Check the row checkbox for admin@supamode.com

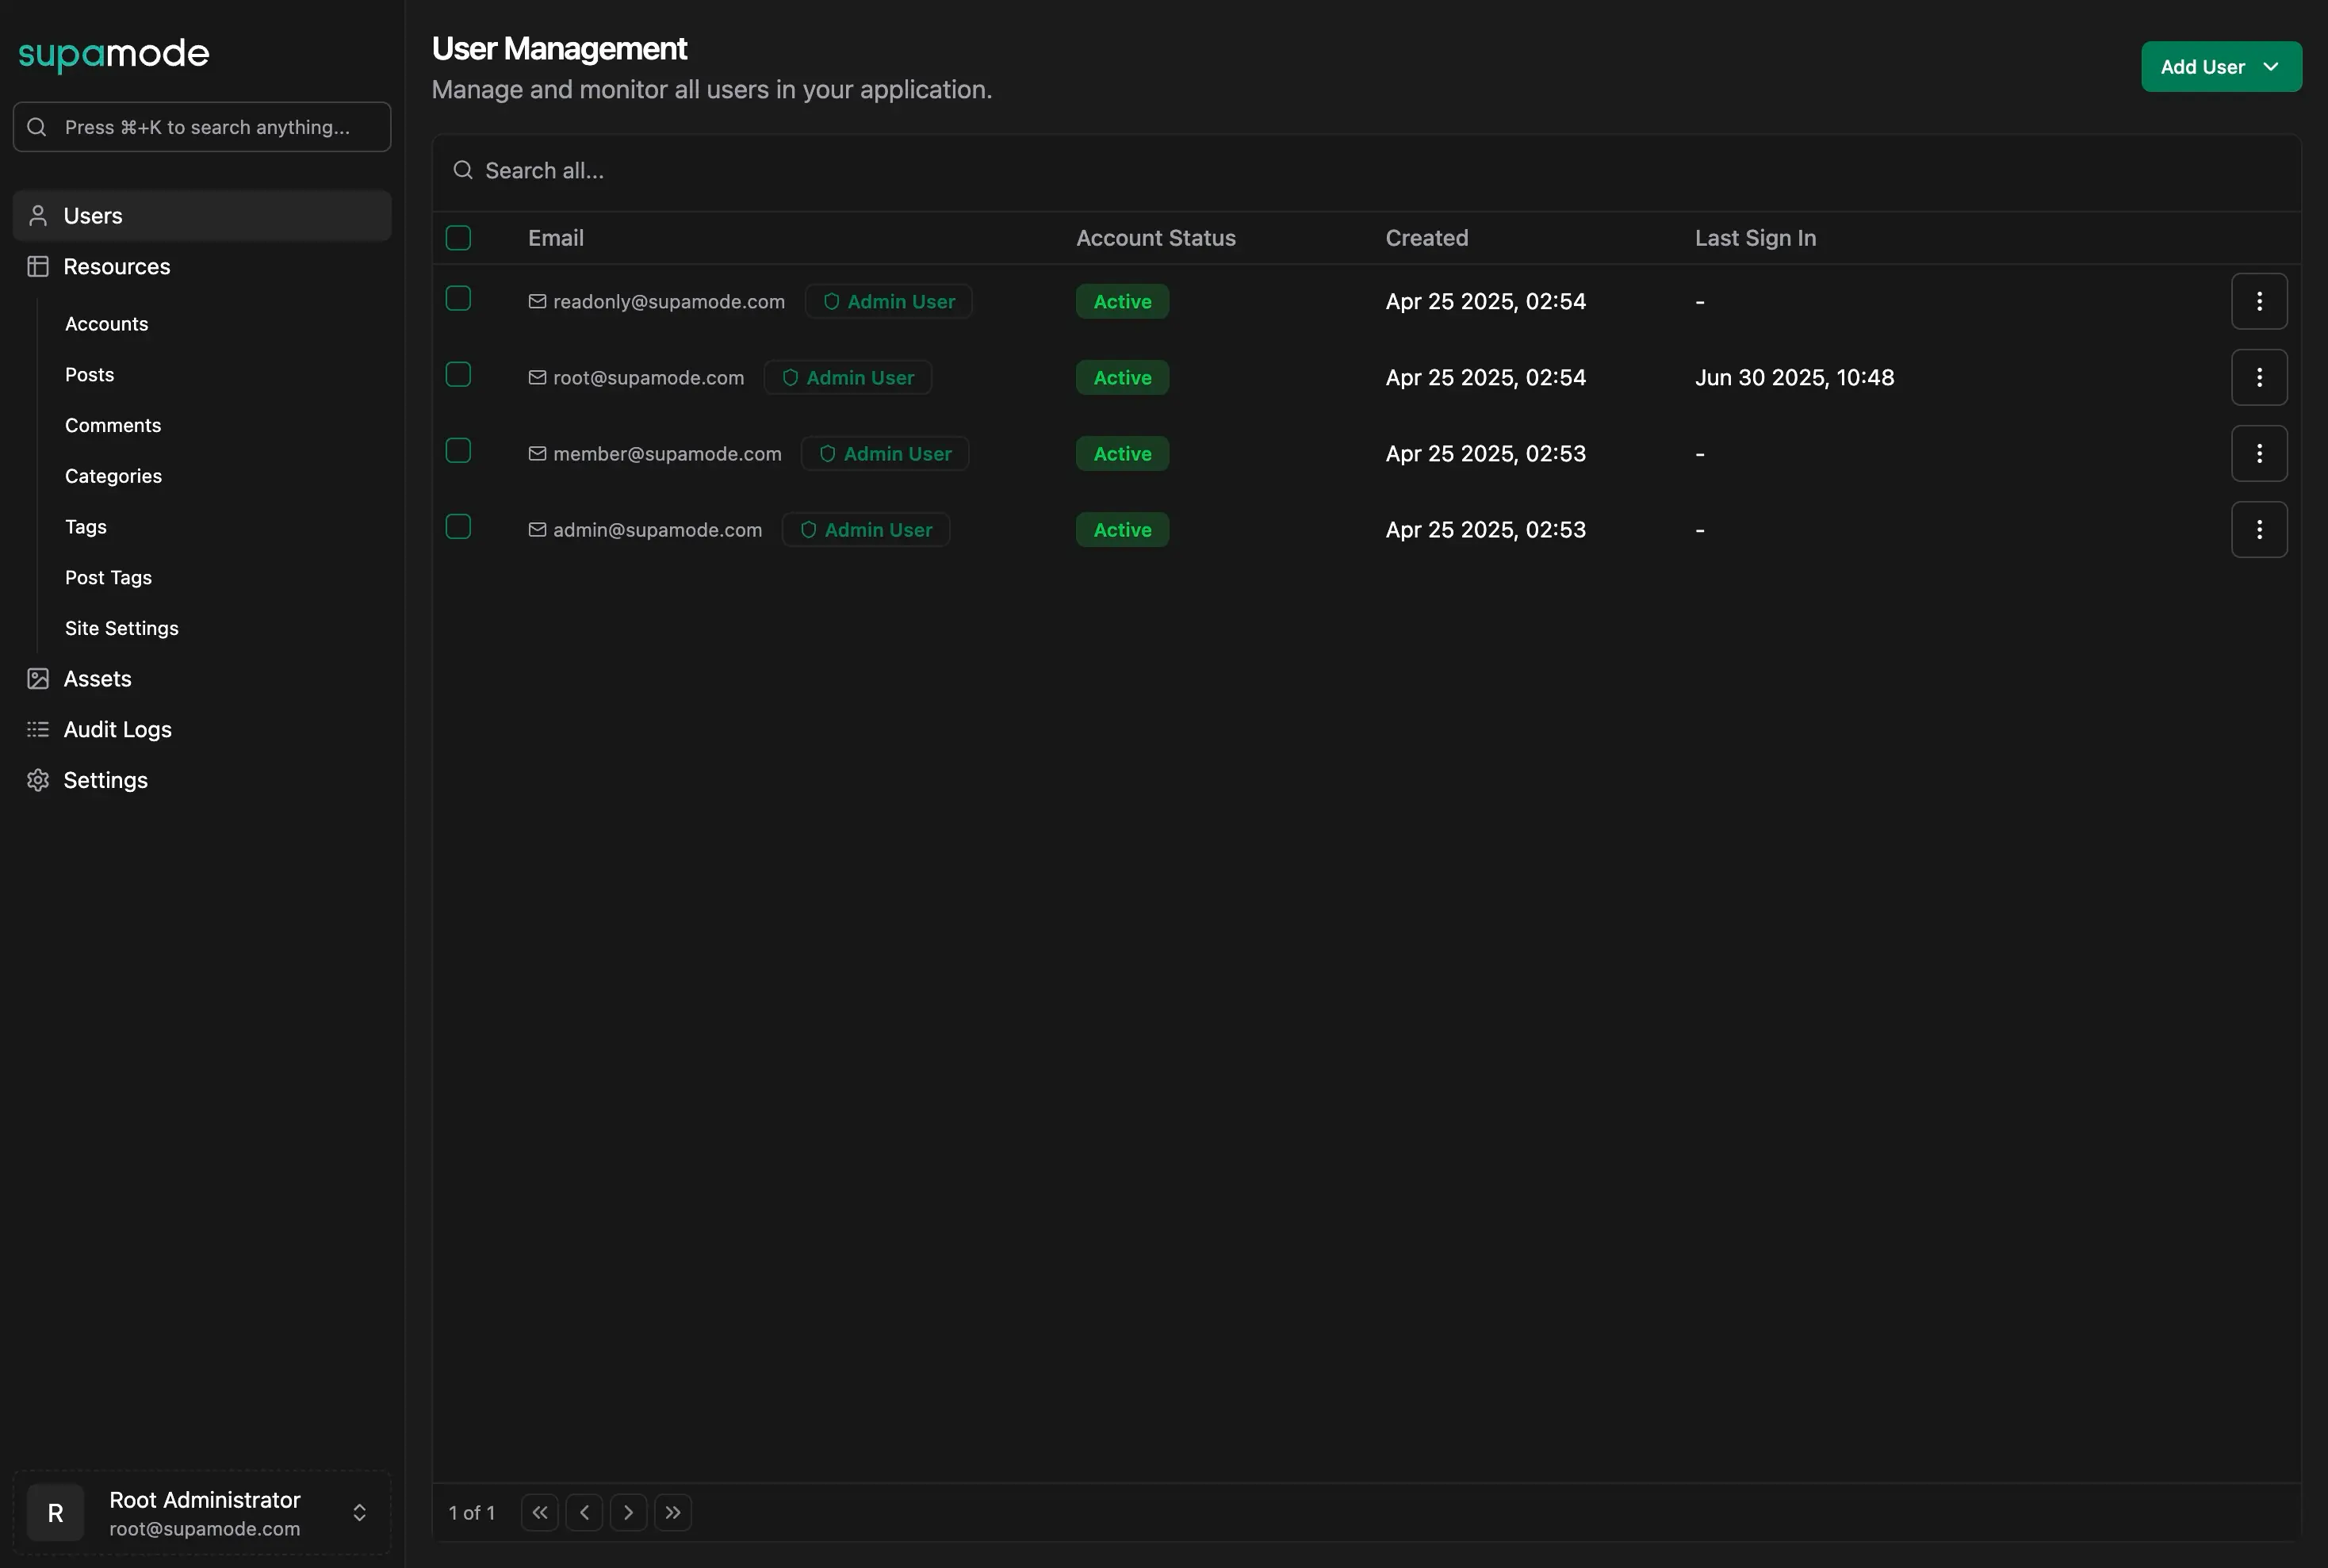(x=459, y=526)
